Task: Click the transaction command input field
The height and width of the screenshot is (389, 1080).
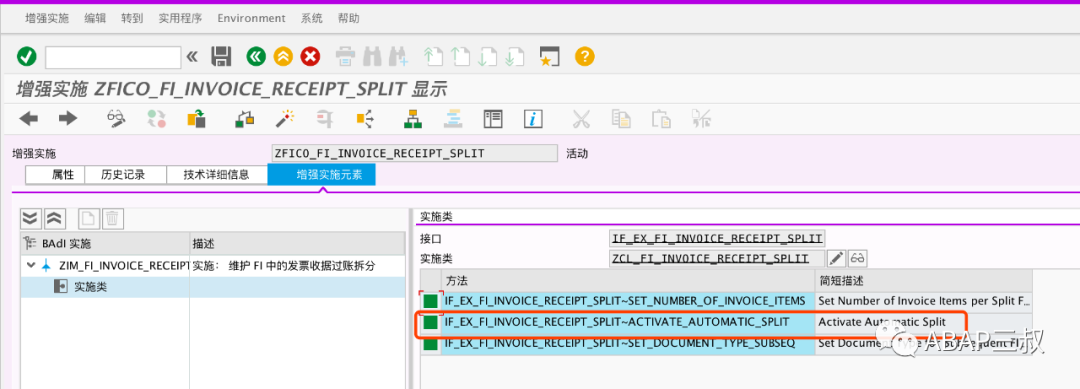Action: point(113,57)
